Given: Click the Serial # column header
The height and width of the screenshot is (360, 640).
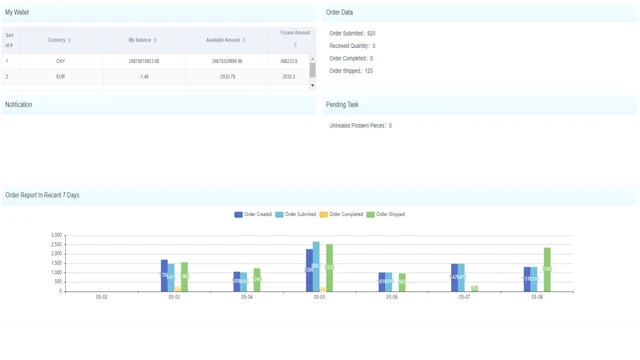Looking at the screenshot, I should point(9,40).
